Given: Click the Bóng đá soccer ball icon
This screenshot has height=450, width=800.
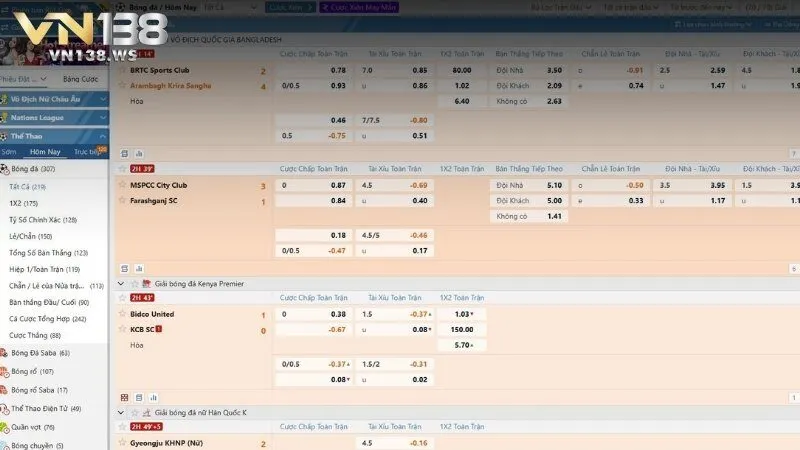Looking at the screenshot, I should point(5,169).
